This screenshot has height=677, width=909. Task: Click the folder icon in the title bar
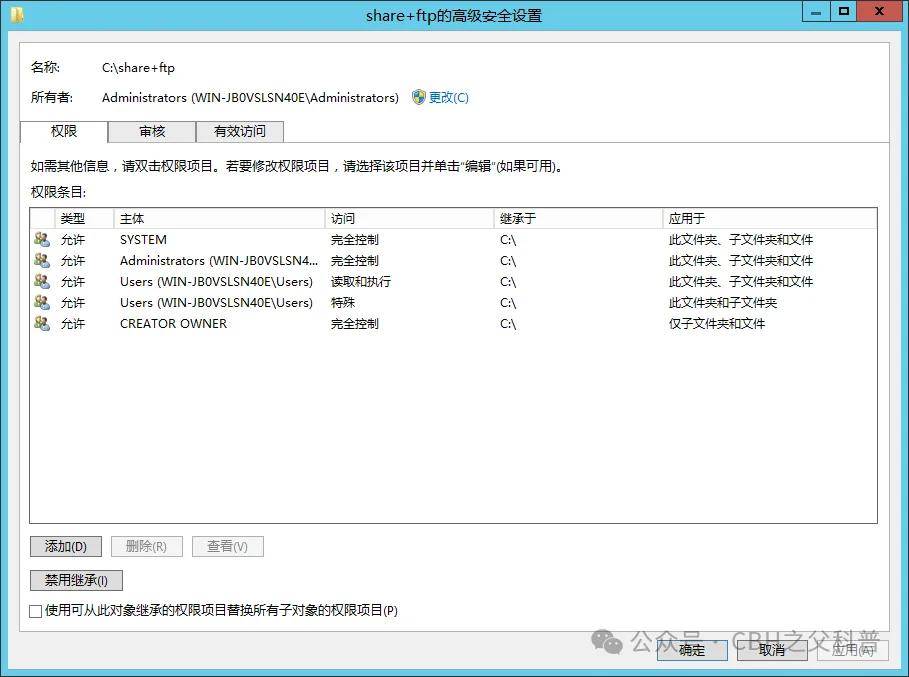pyautogui.click(x=17, y=14)
